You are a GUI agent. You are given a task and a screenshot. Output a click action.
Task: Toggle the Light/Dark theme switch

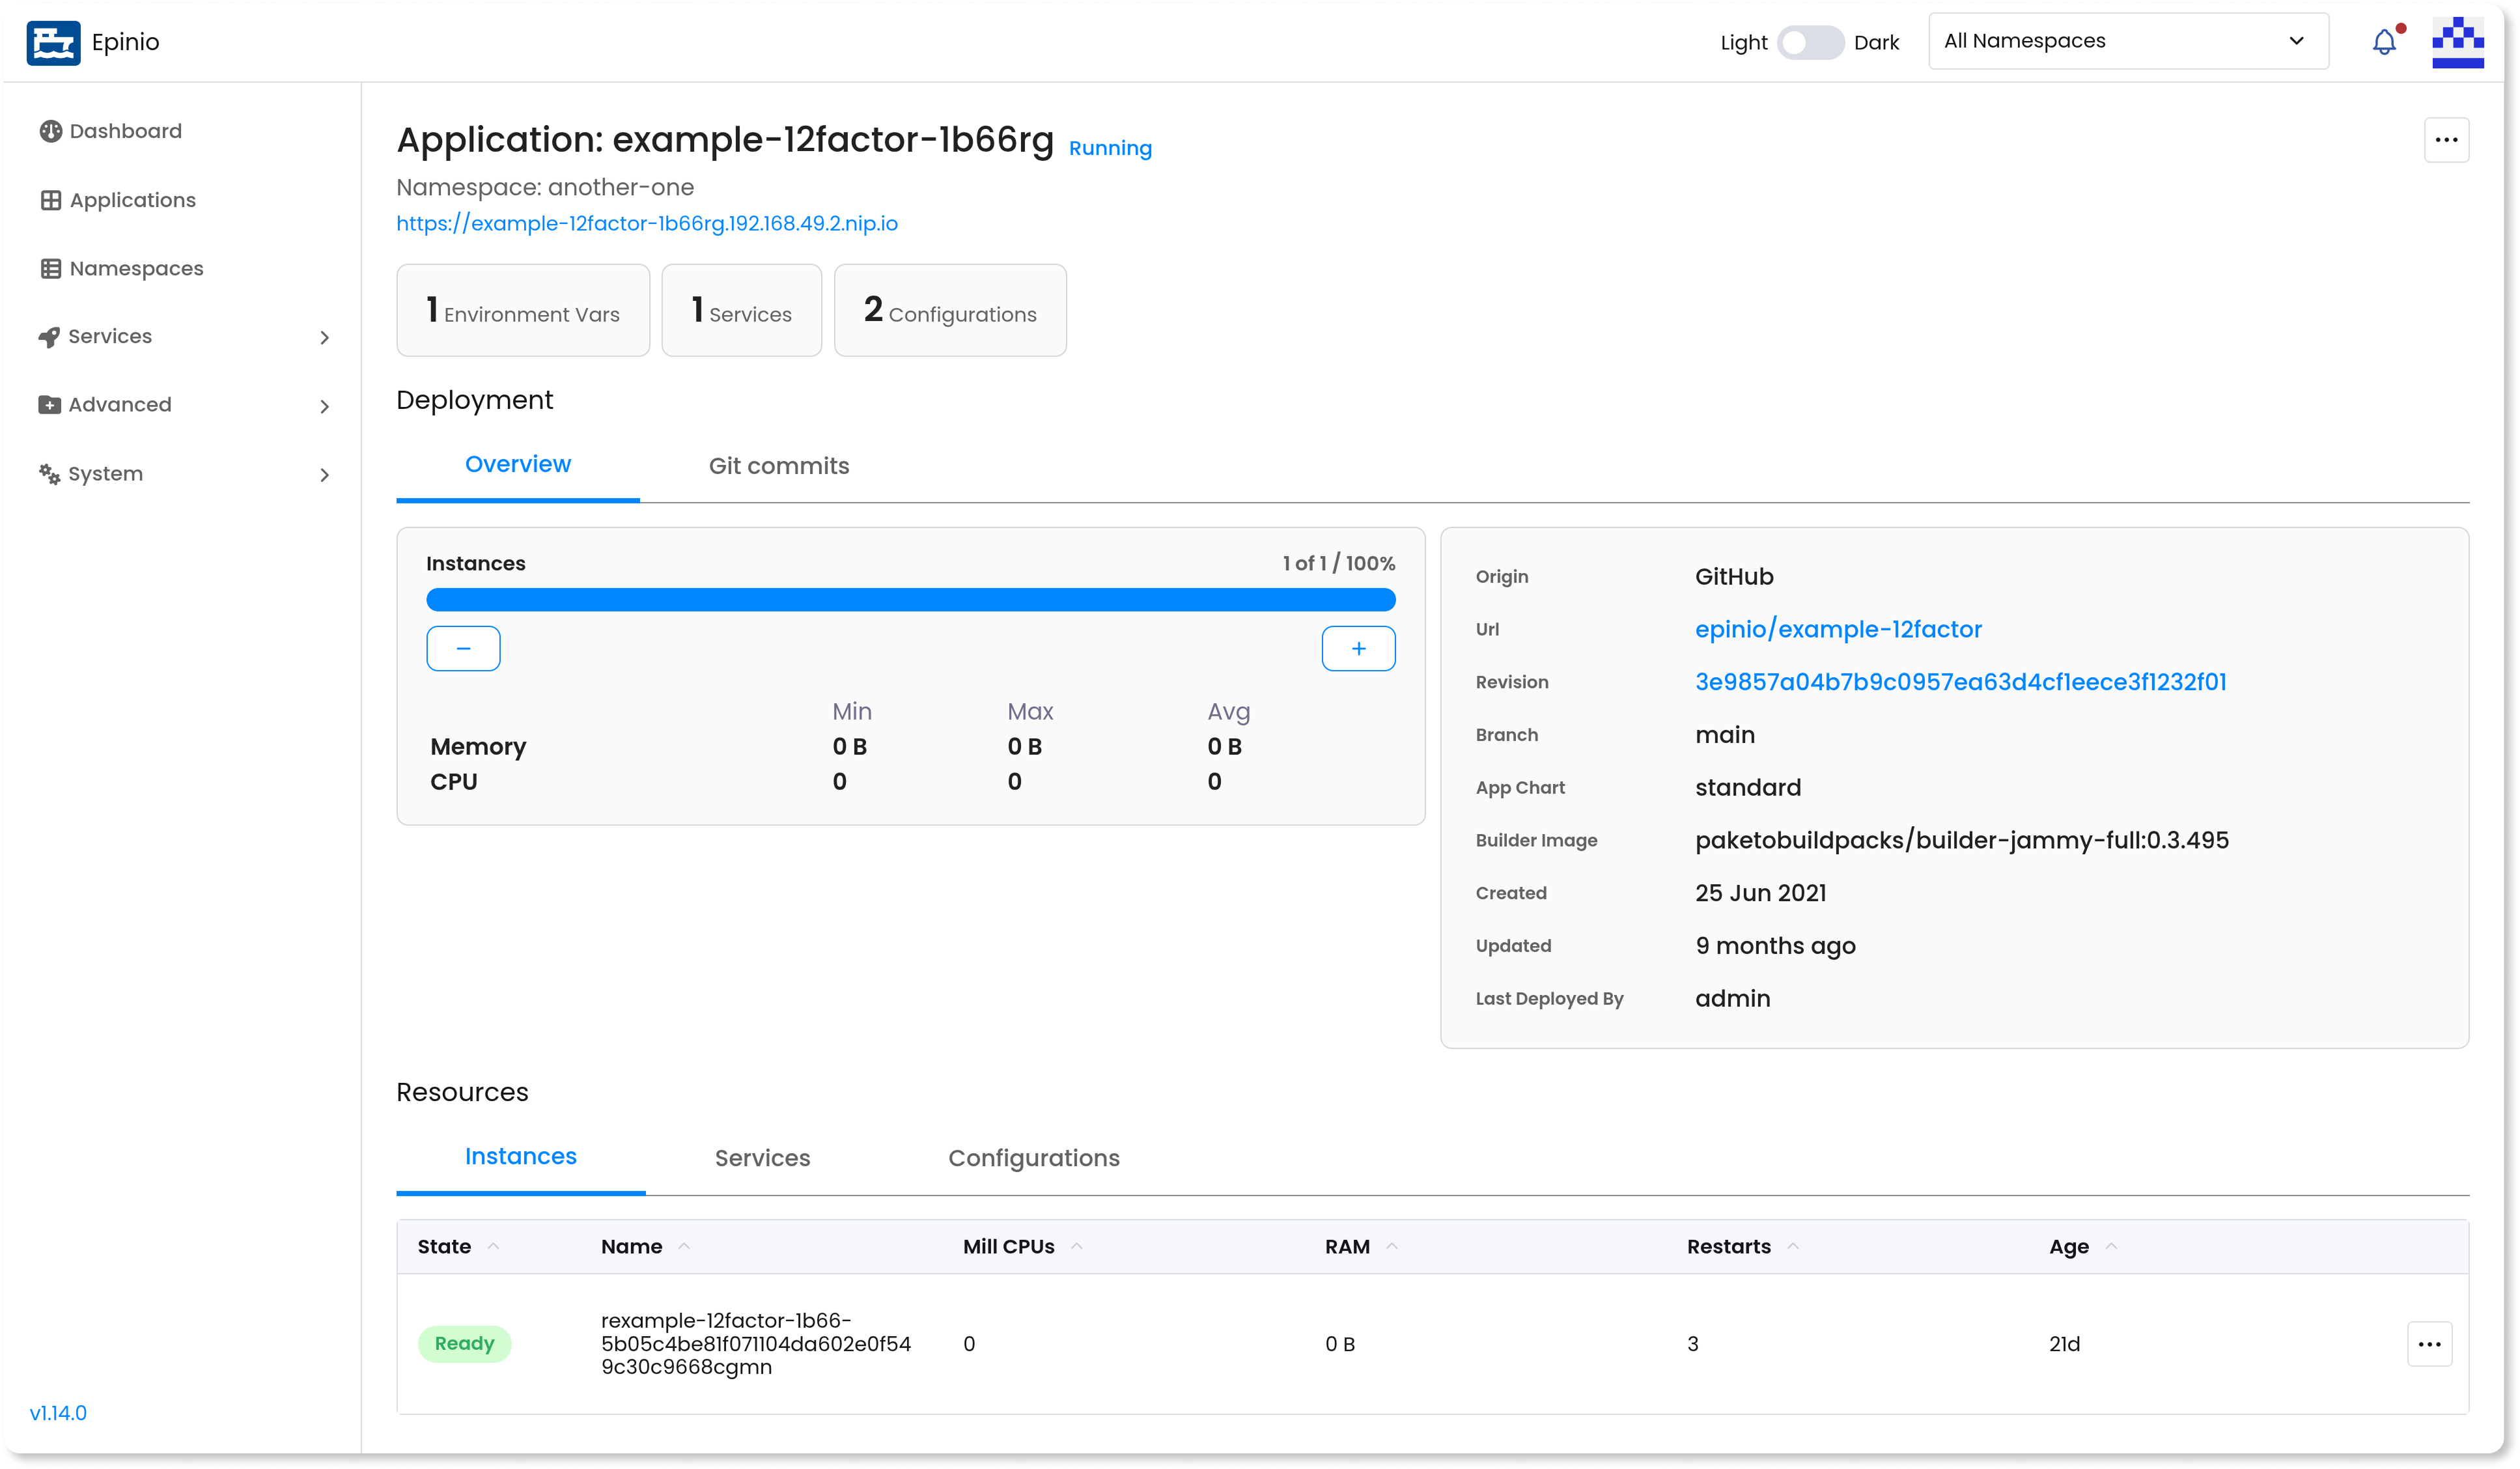click(x=1810, y=43)
